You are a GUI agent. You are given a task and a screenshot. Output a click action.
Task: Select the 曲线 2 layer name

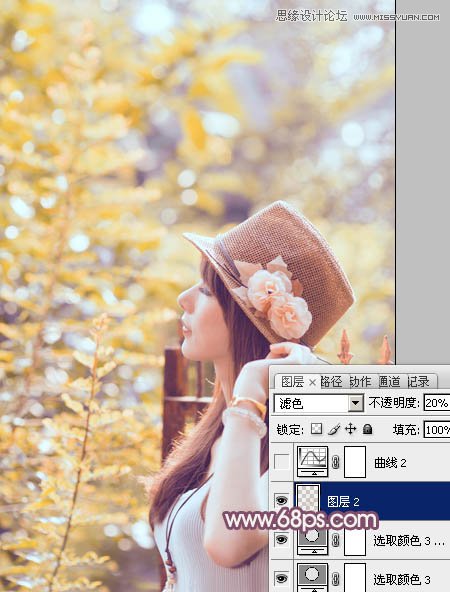click(x=390, y=462)
